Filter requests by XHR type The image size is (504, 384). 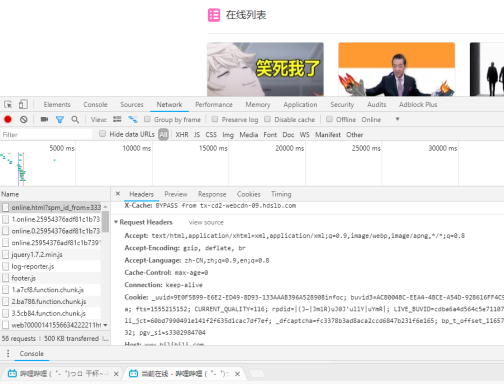point(182,135)
